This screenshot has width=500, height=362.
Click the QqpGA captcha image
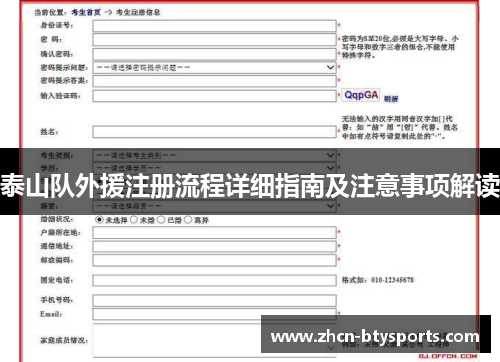pyautogui.click(x=361, y=95)
